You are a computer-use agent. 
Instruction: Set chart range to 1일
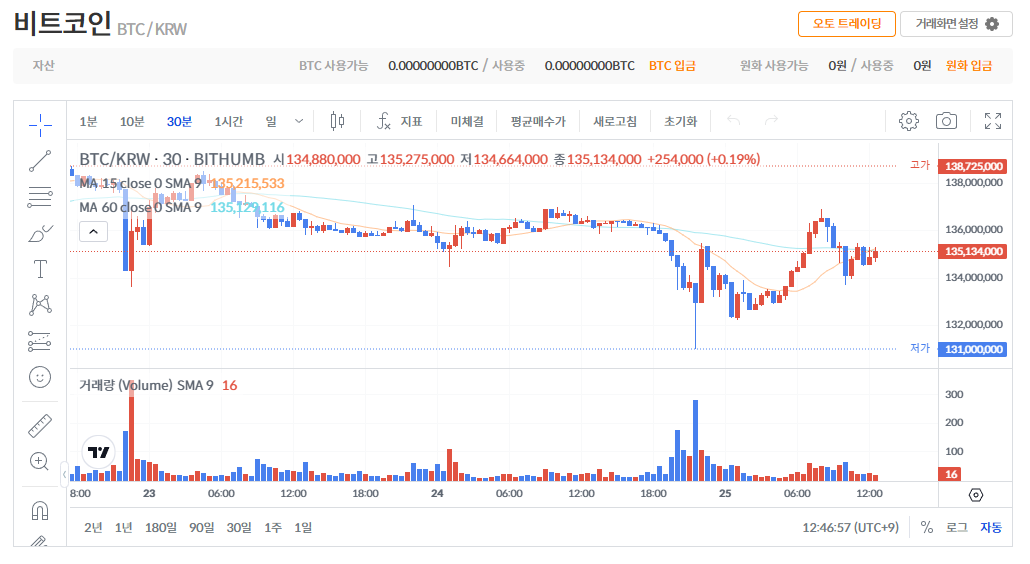click(x=303, y=527)
